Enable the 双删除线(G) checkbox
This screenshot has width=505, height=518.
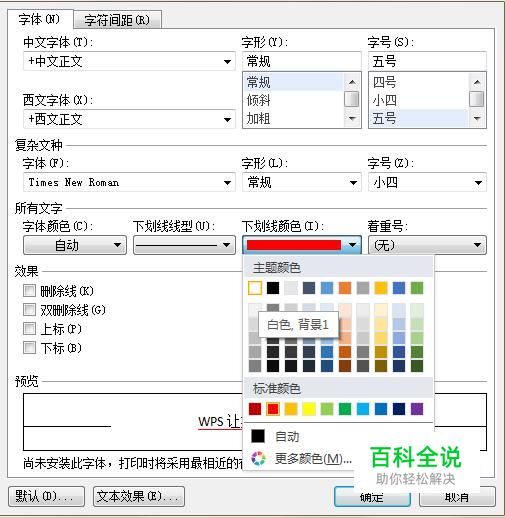coord(29,310)
